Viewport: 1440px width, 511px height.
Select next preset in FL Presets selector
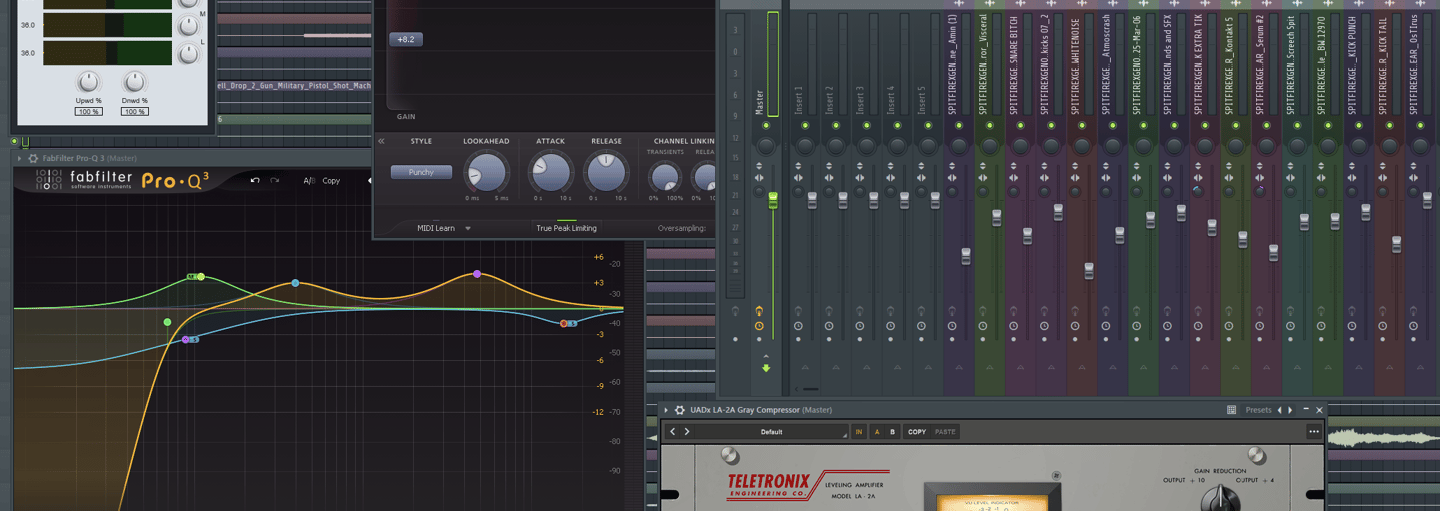(1290, 410)
